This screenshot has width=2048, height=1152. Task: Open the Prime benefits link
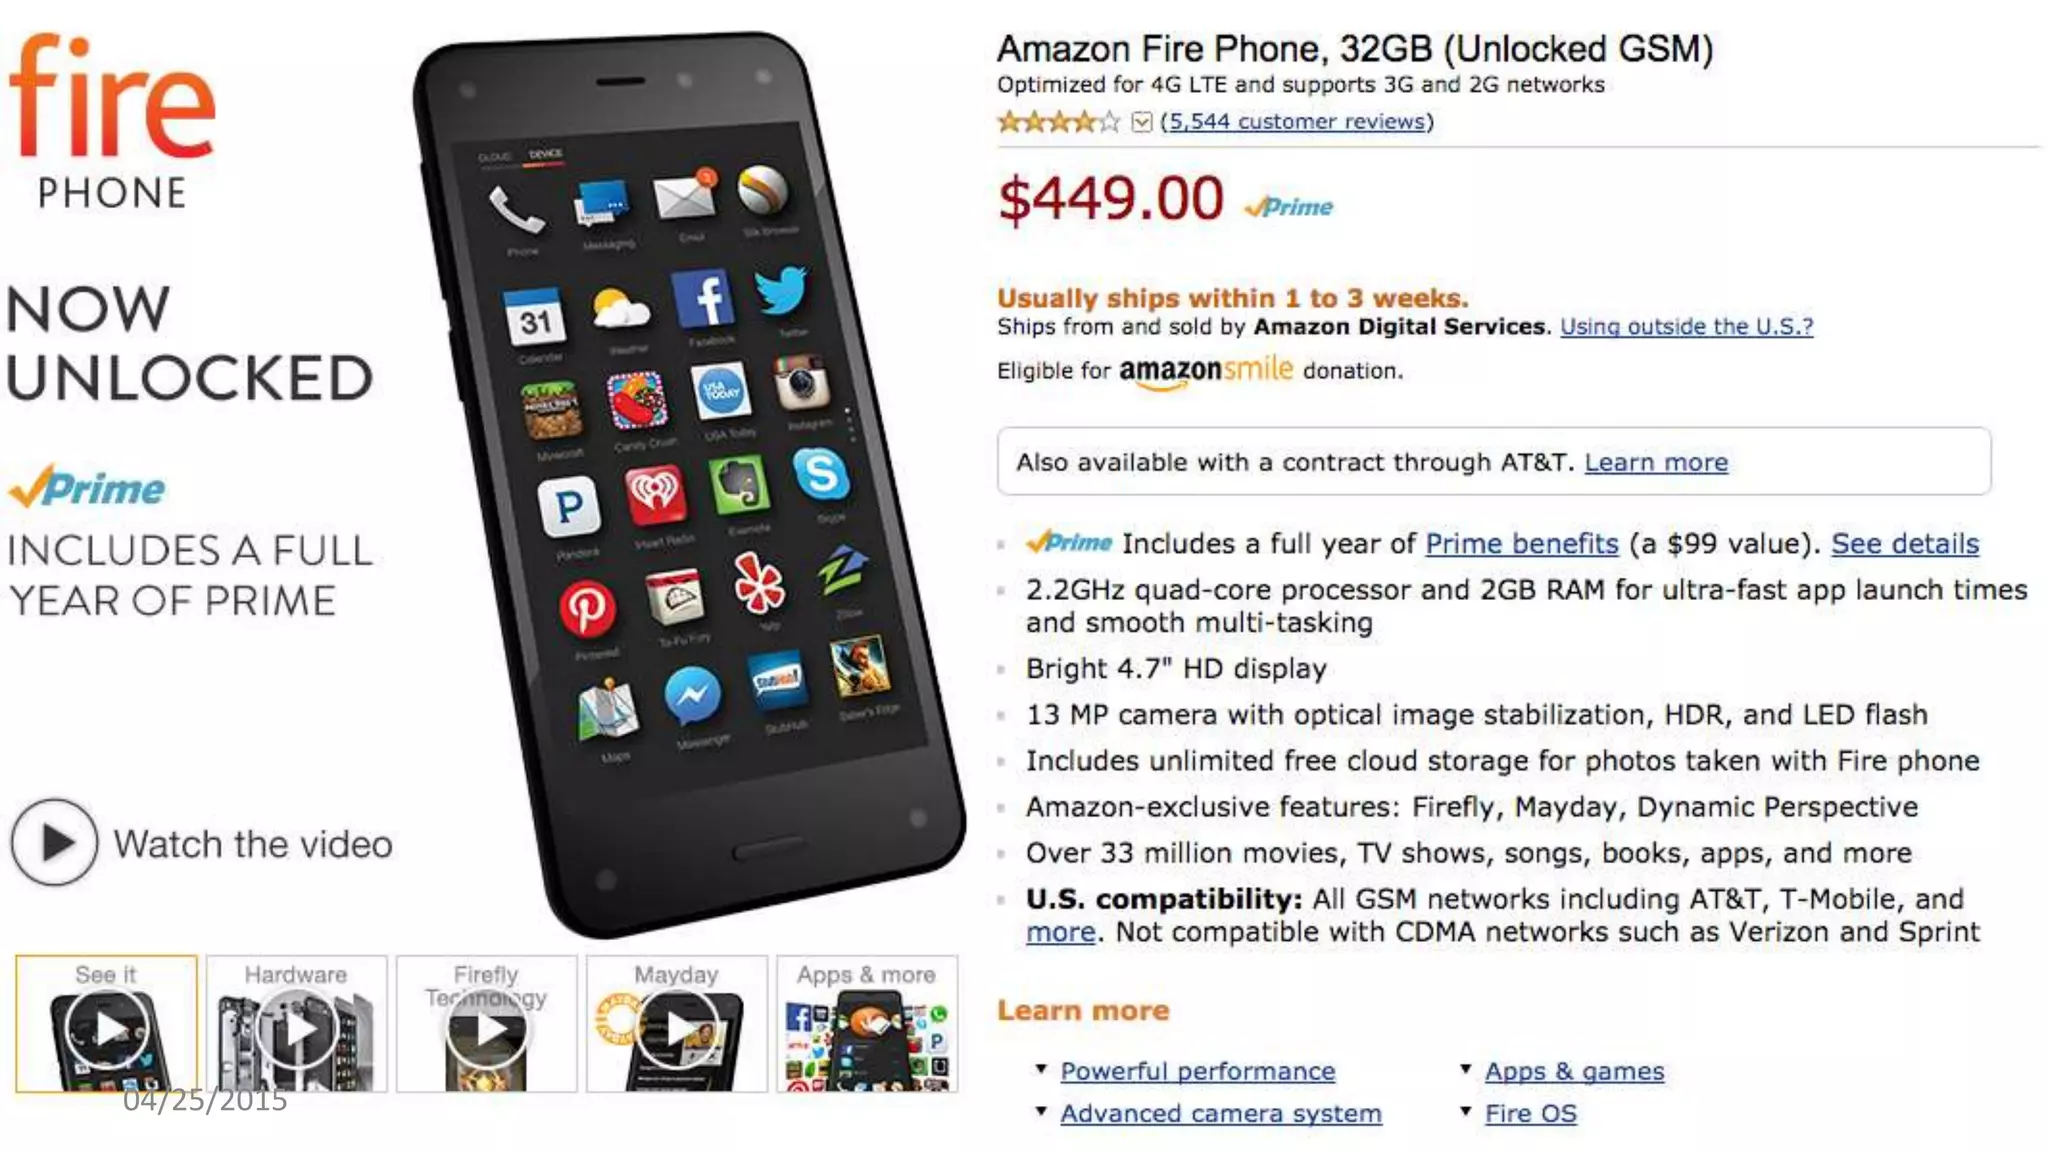(1521, 543)
